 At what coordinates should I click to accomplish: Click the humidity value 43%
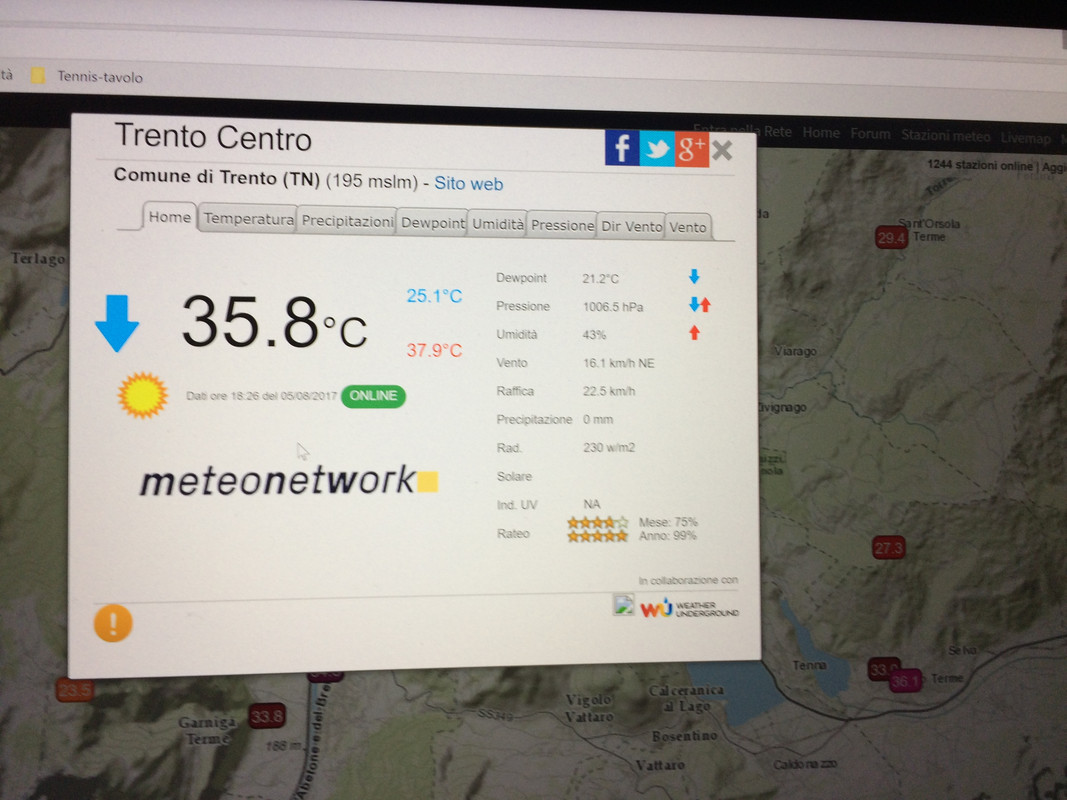click(594, 335)
